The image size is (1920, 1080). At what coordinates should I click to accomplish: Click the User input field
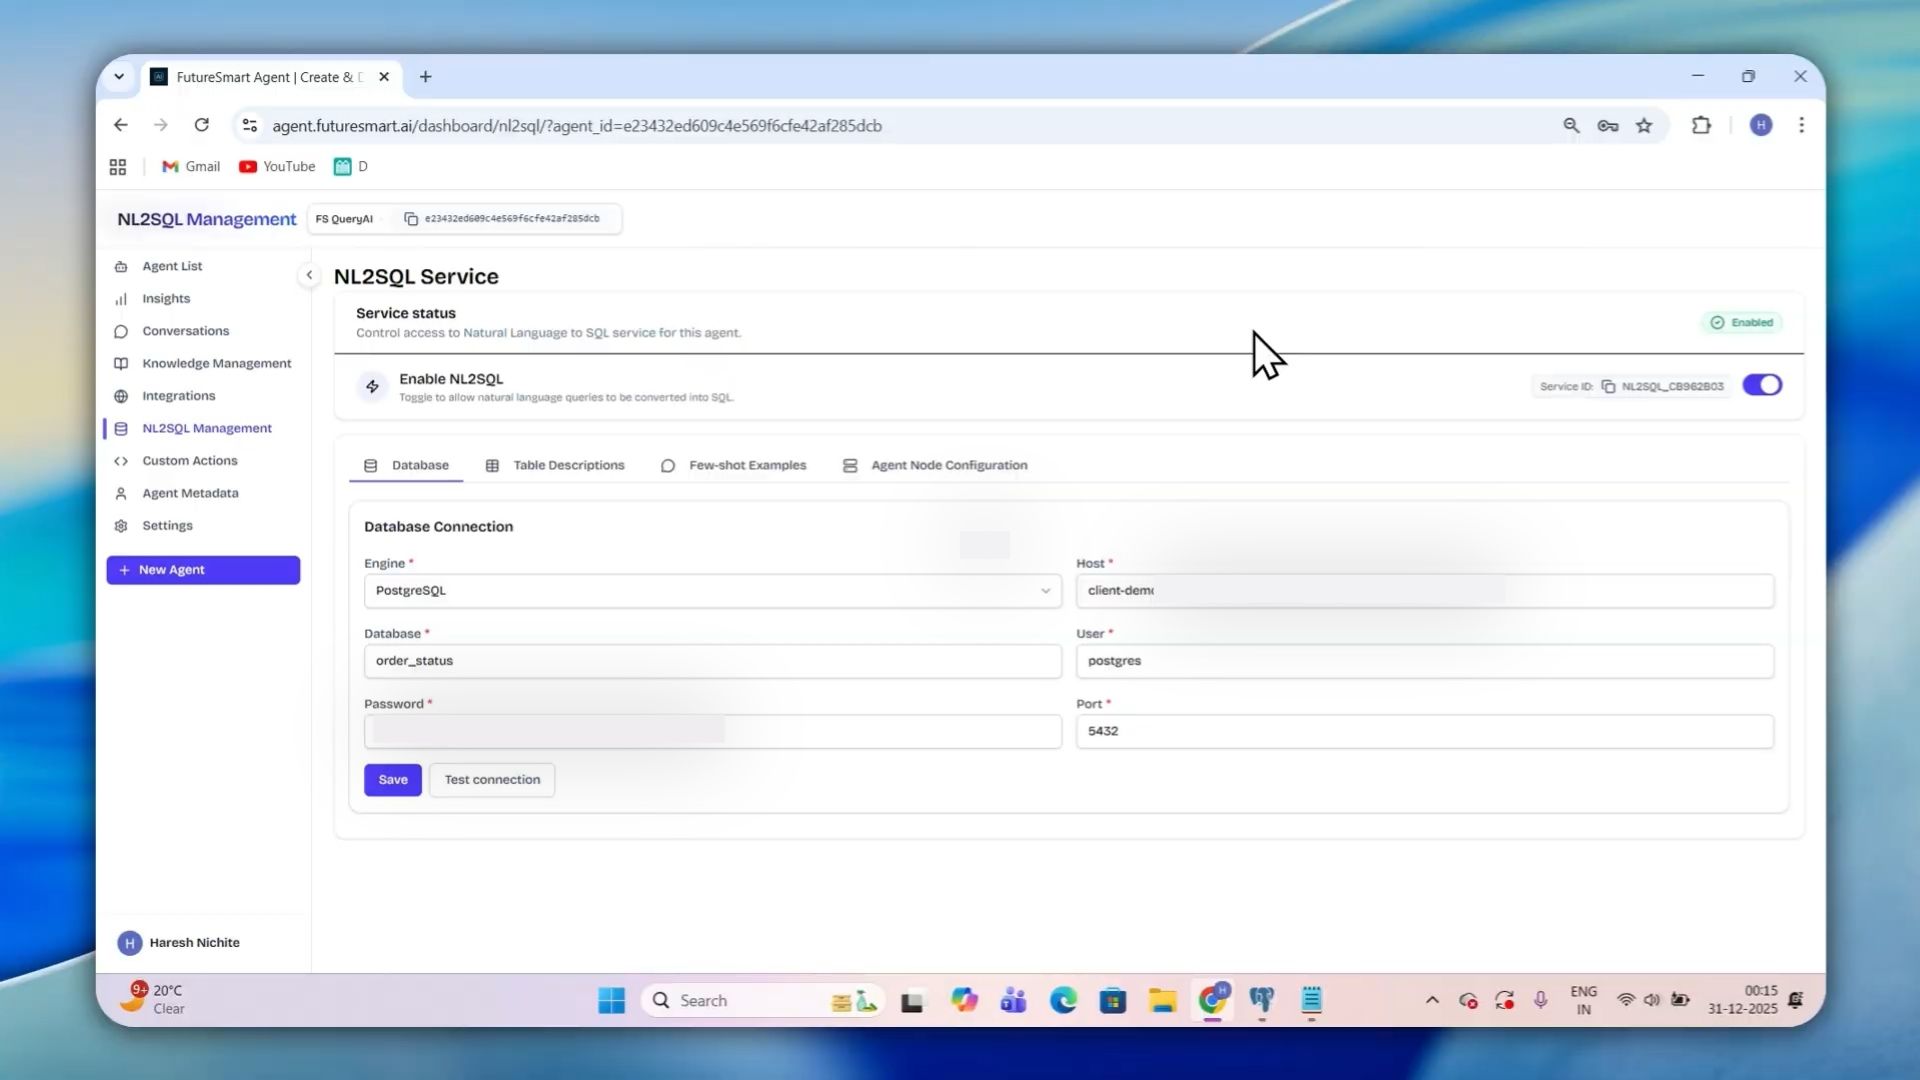tap(1424, 661)
